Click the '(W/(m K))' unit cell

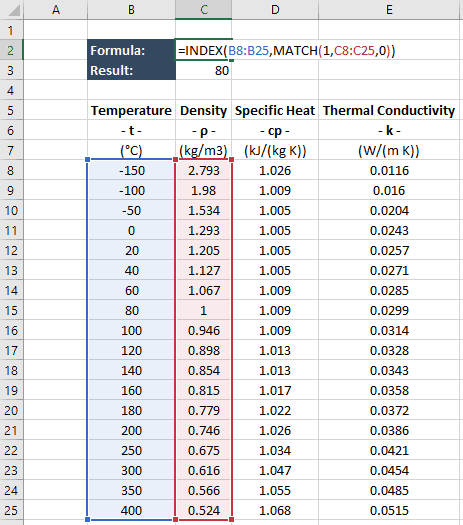click(x=389, y=150)
